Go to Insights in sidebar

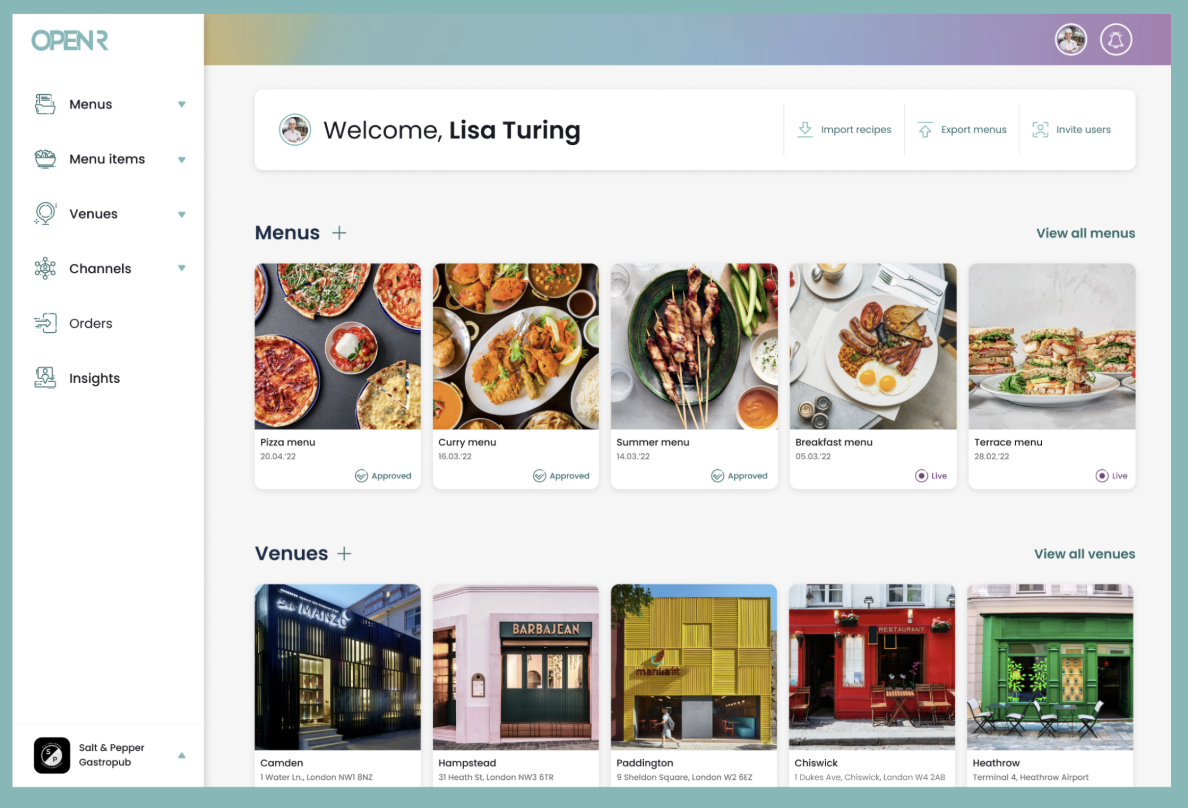(x=94, y=378)
